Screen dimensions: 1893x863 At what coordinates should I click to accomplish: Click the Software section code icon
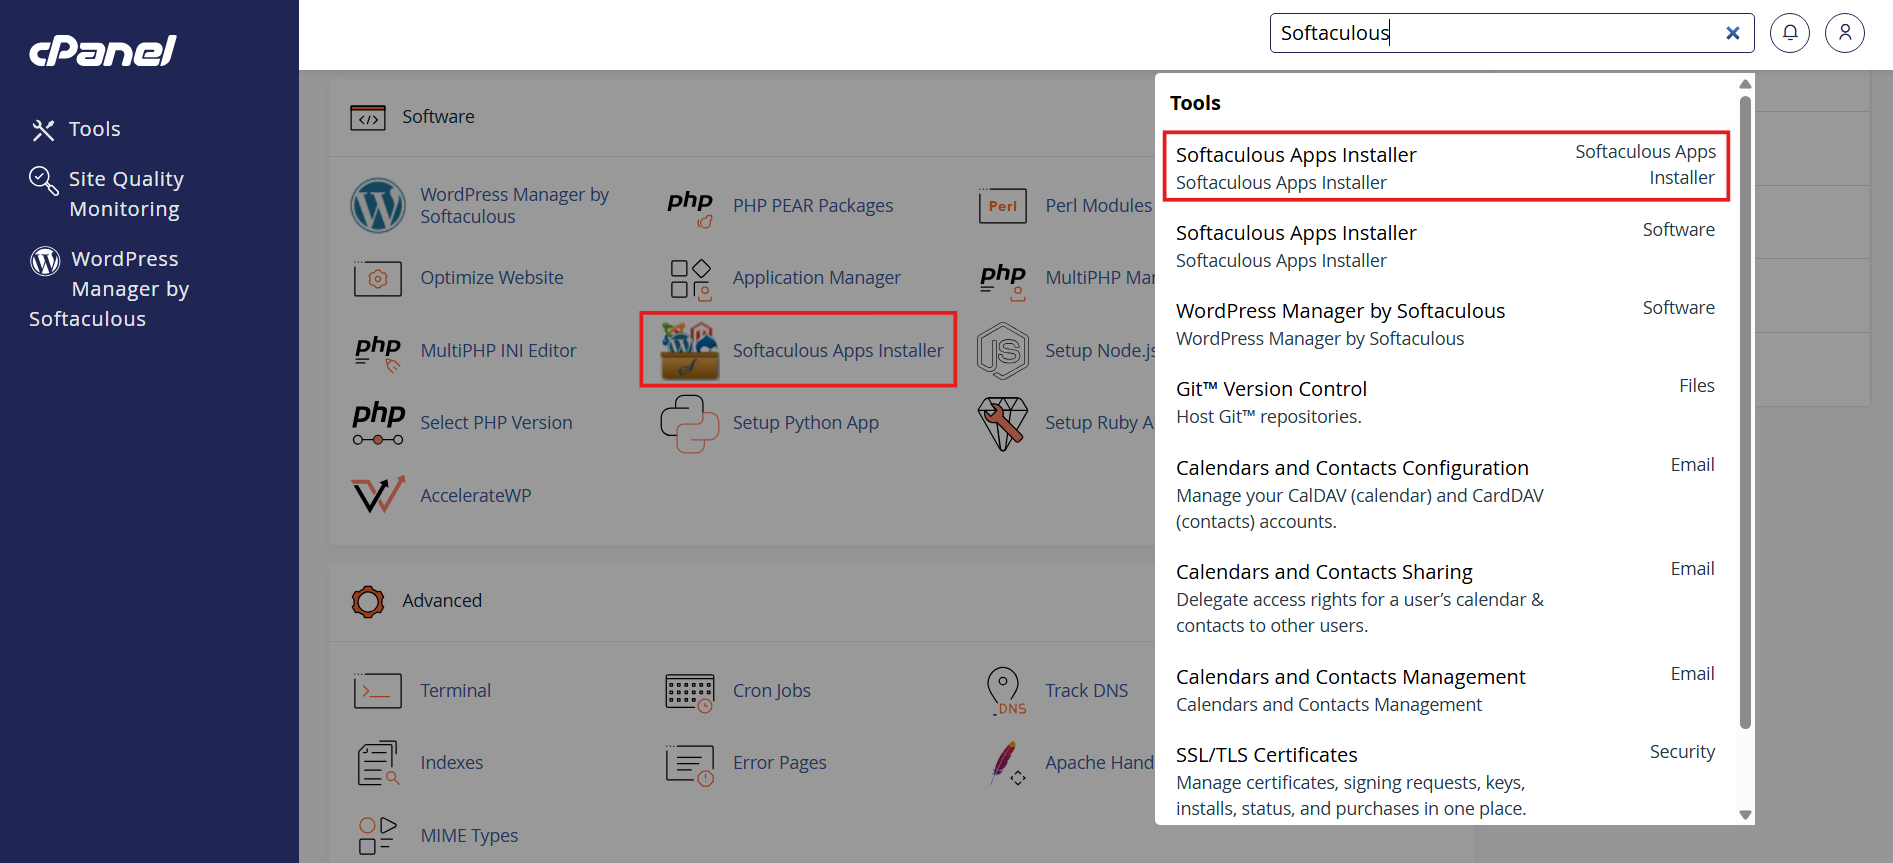tap(368, 118)
